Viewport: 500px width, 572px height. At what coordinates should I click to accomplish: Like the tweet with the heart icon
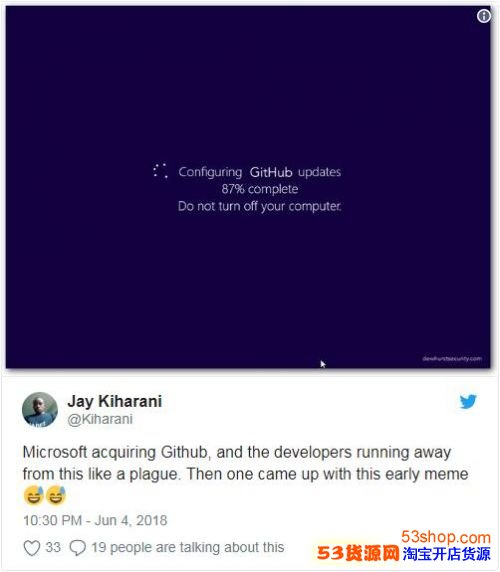coord(32,548)
